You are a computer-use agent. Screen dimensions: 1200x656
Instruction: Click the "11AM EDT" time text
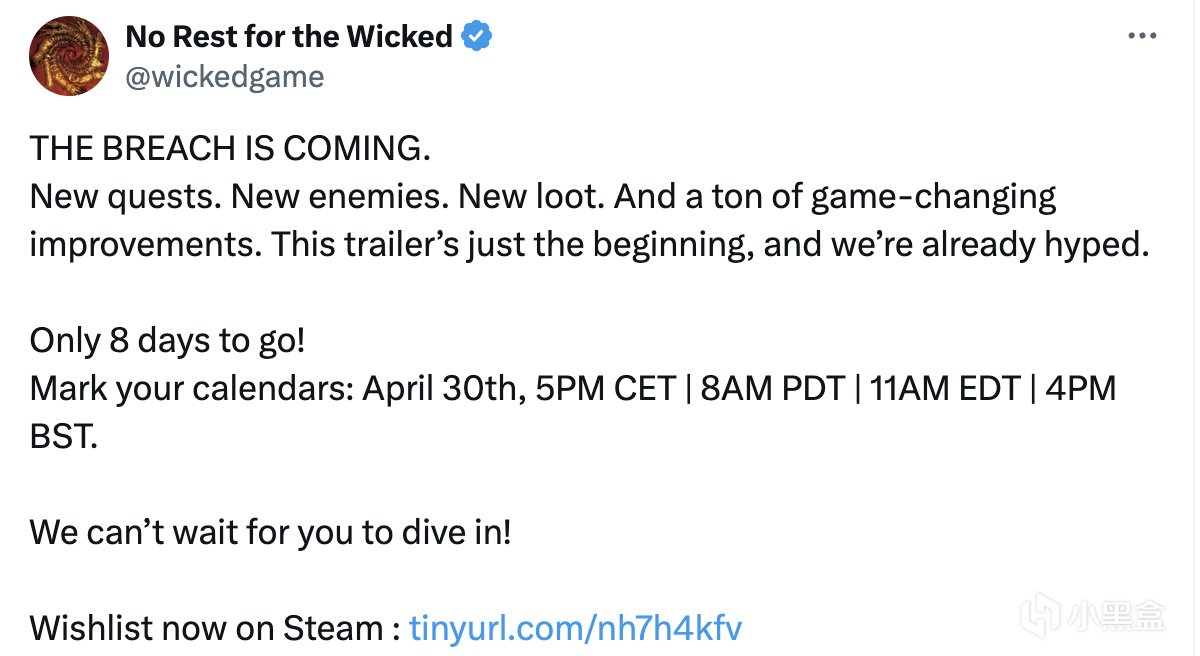(944, 388)
